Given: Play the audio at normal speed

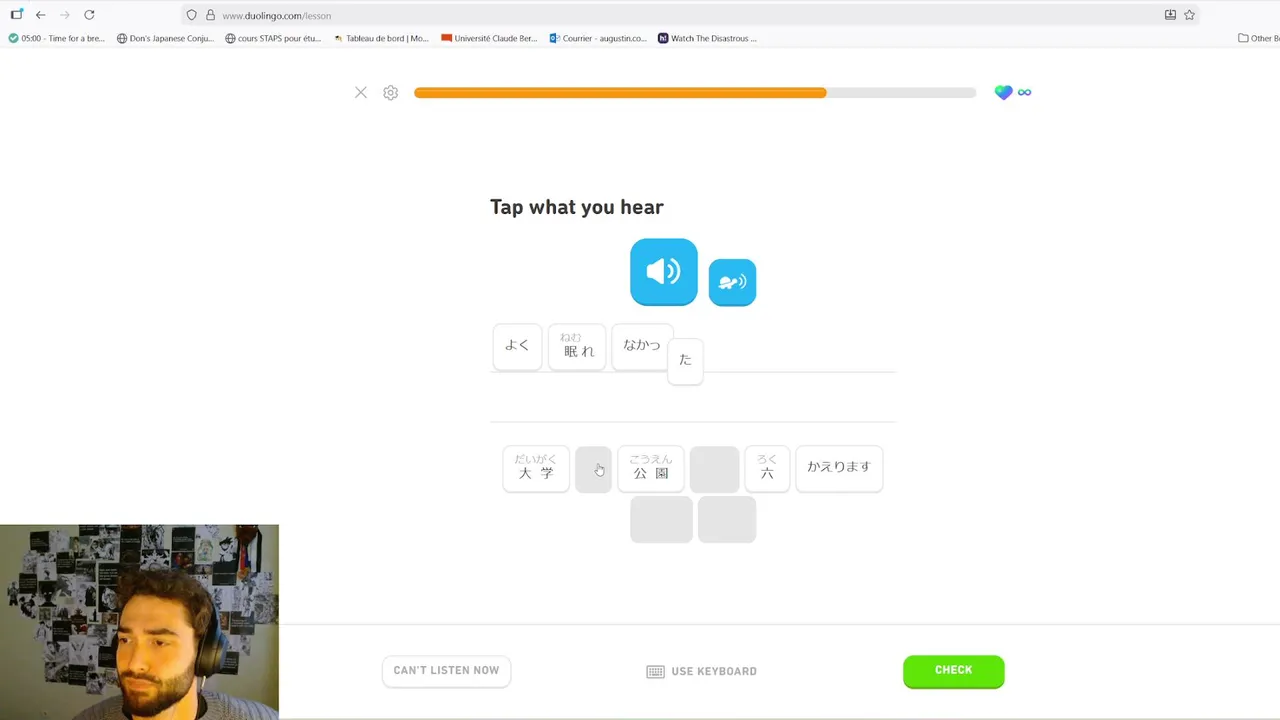Looking at the screenshot, I should pyautogui.click(x=664, y=271).
